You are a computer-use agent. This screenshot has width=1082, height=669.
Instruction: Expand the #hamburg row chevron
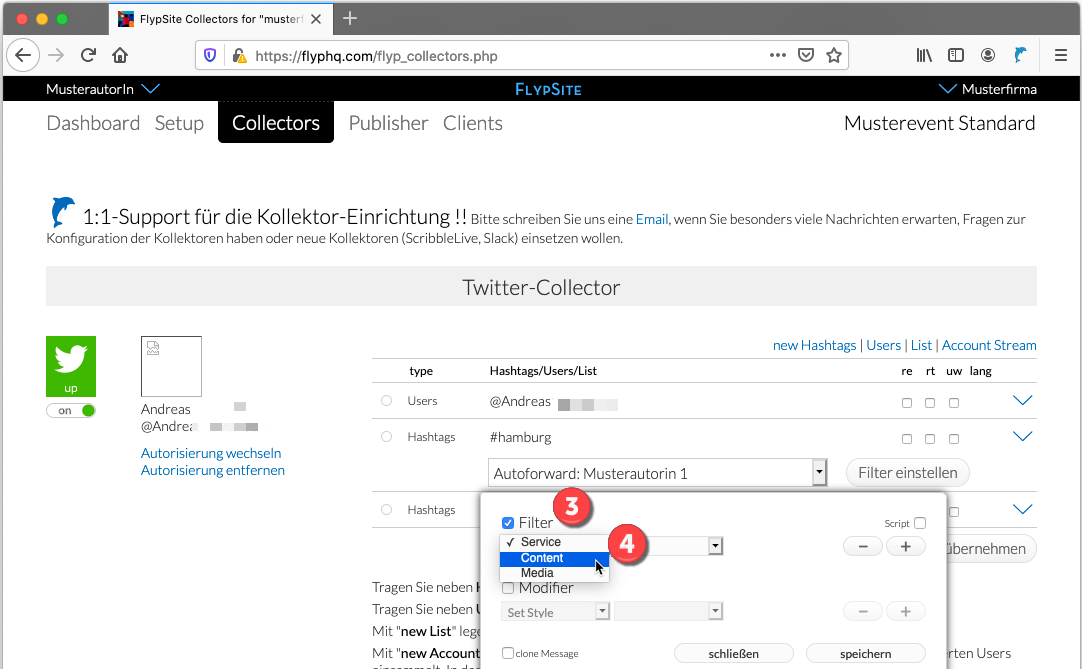point(1022,436)
